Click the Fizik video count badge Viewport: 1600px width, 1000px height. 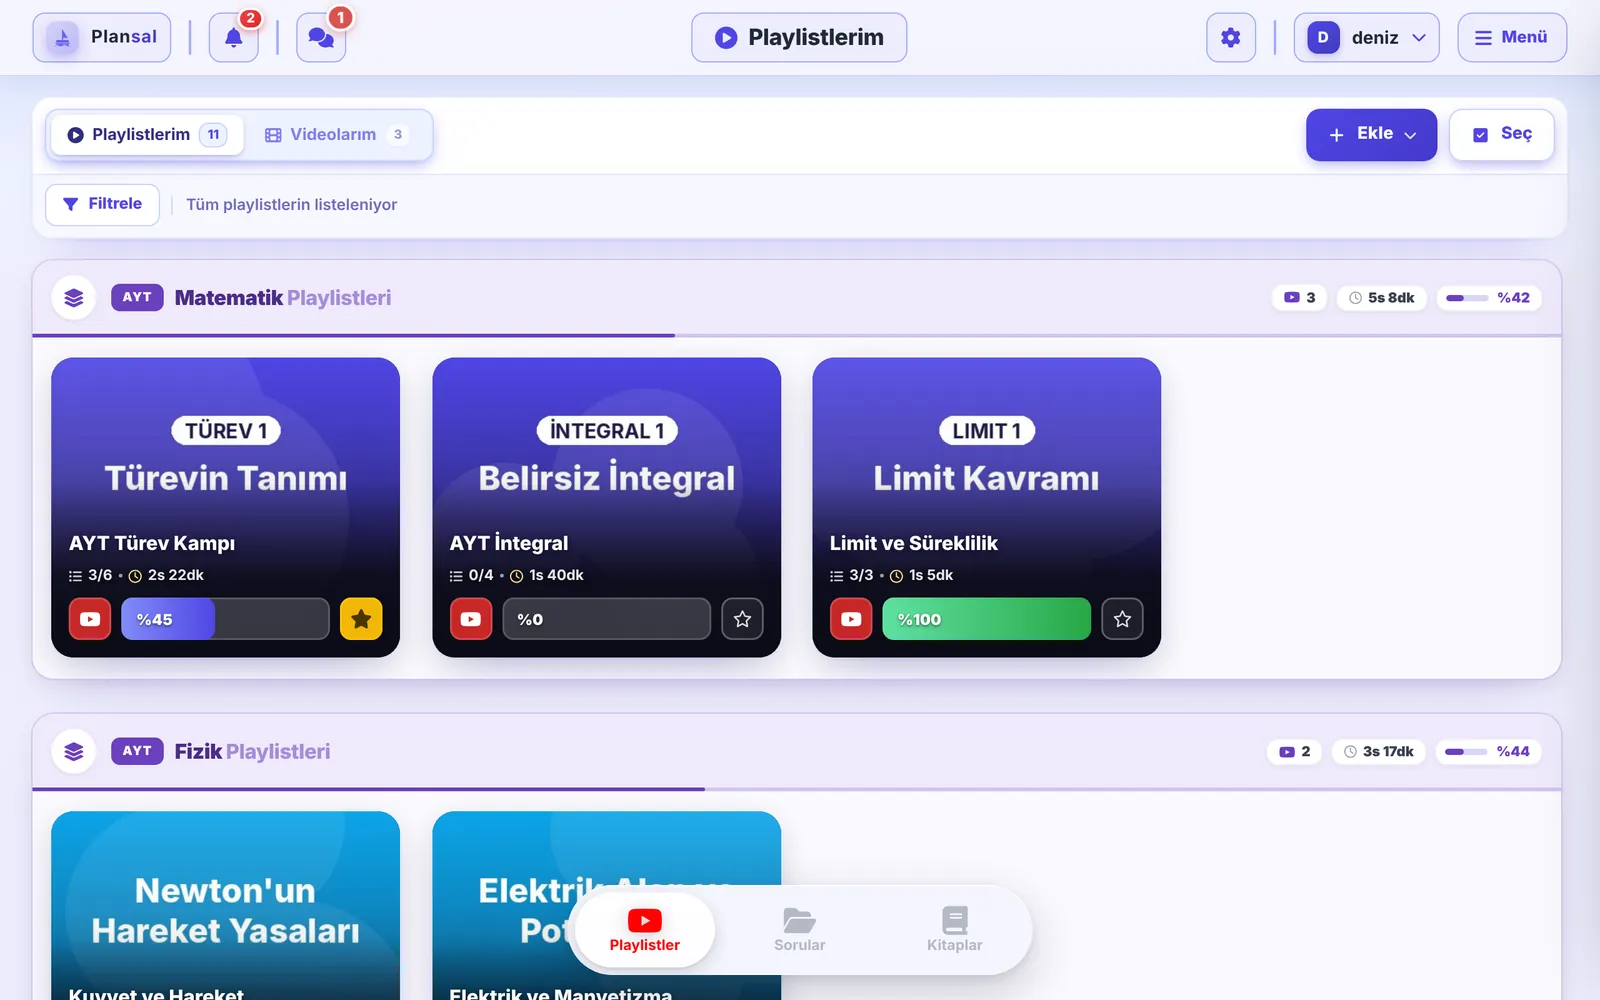(1294, 752)
